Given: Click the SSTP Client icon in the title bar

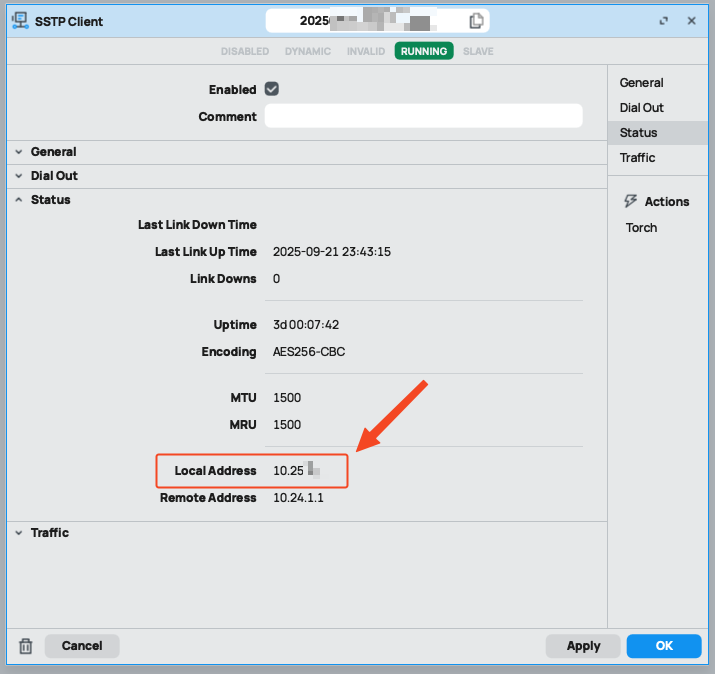Looking at the screenshot, I should 18,21.
